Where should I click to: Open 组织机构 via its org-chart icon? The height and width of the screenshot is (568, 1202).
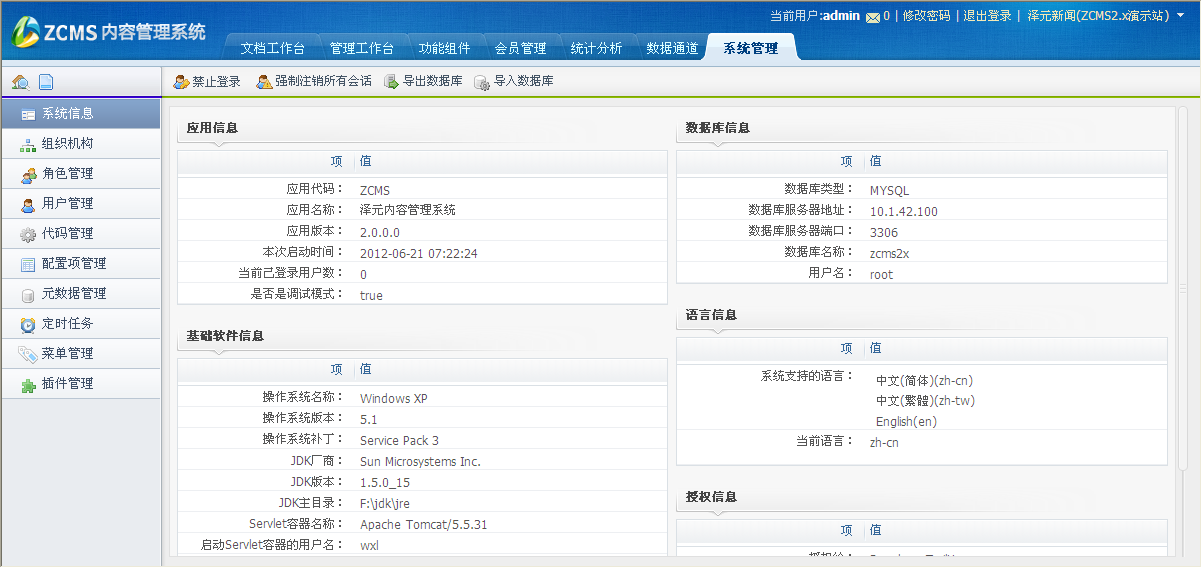pyautogui.click(x=28, y=144)
